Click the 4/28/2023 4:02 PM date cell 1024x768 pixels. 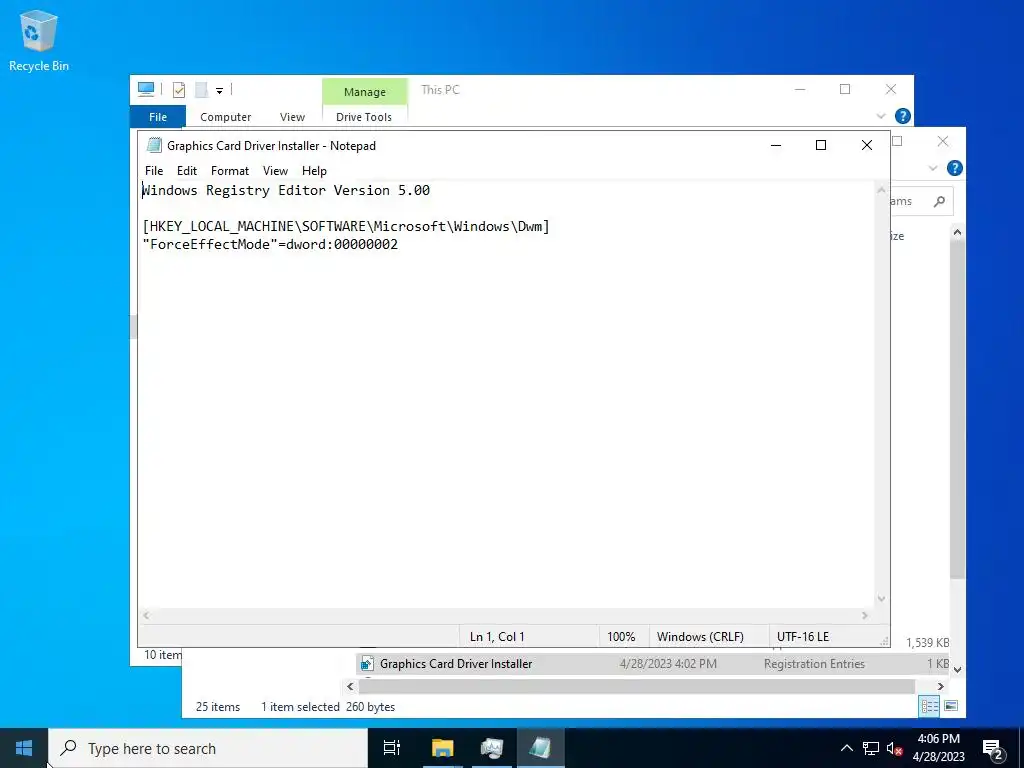click(667, 664)
